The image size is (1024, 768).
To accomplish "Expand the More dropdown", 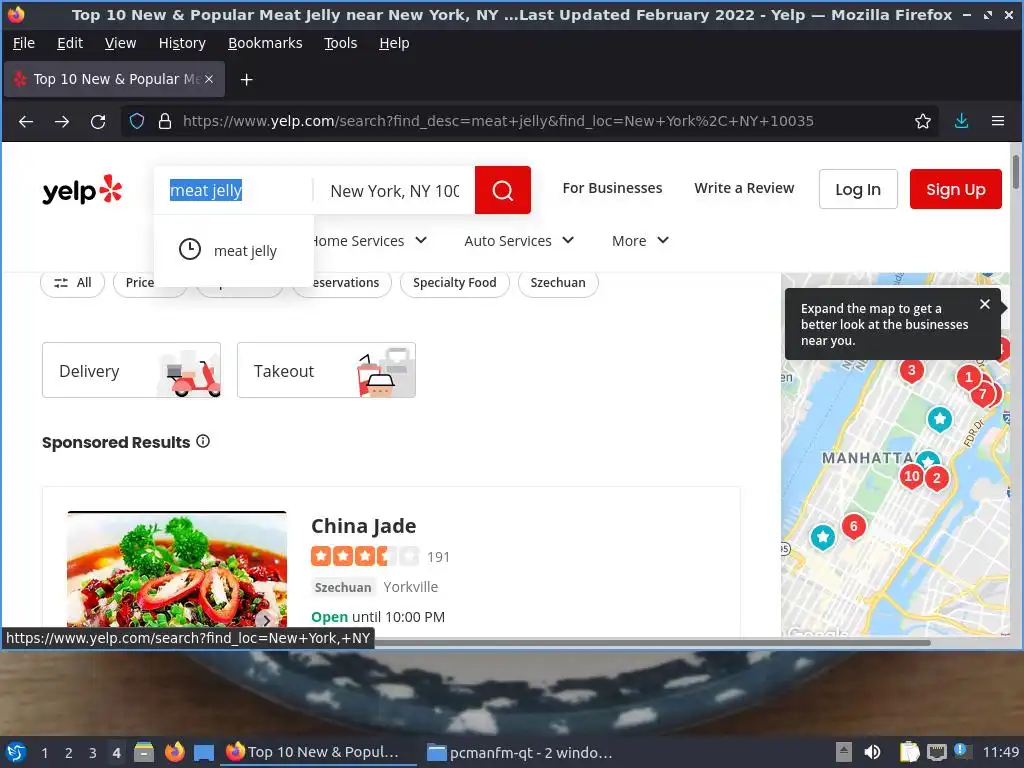I will tap(640, 241).
